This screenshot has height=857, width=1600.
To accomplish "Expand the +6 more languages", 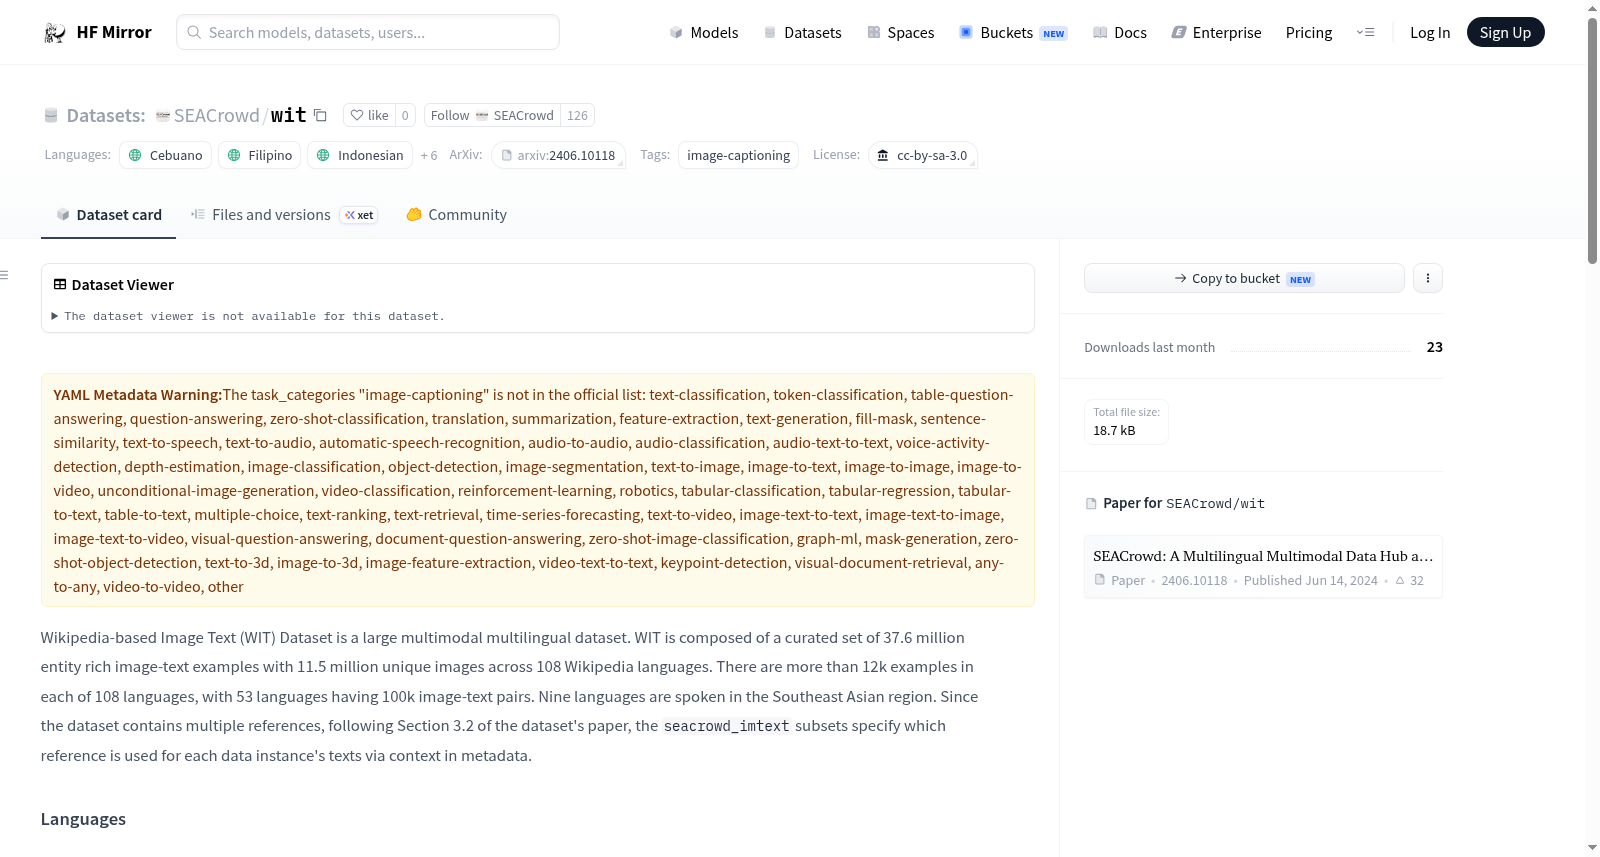I will [x=429, y=155].
